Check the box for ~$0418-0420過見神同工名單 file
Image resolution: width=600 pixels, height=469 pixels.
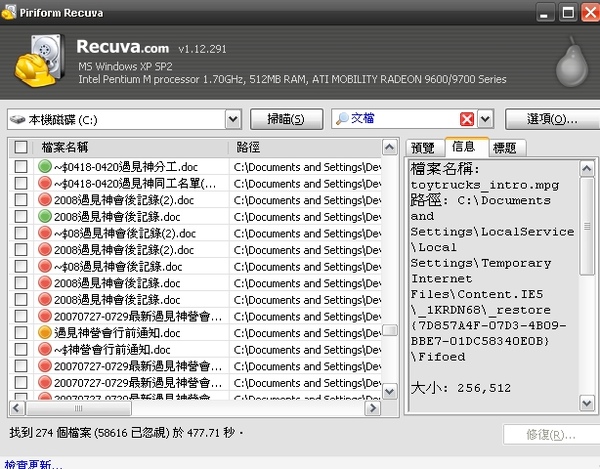(21, 183)
